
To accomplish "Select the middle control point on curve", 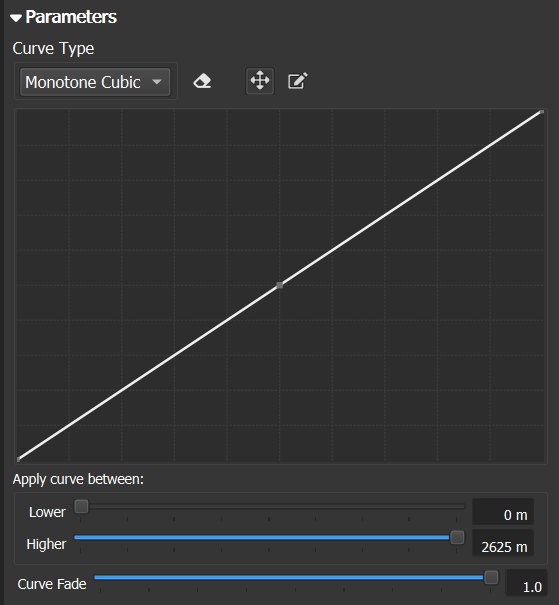I will point(280,285).
